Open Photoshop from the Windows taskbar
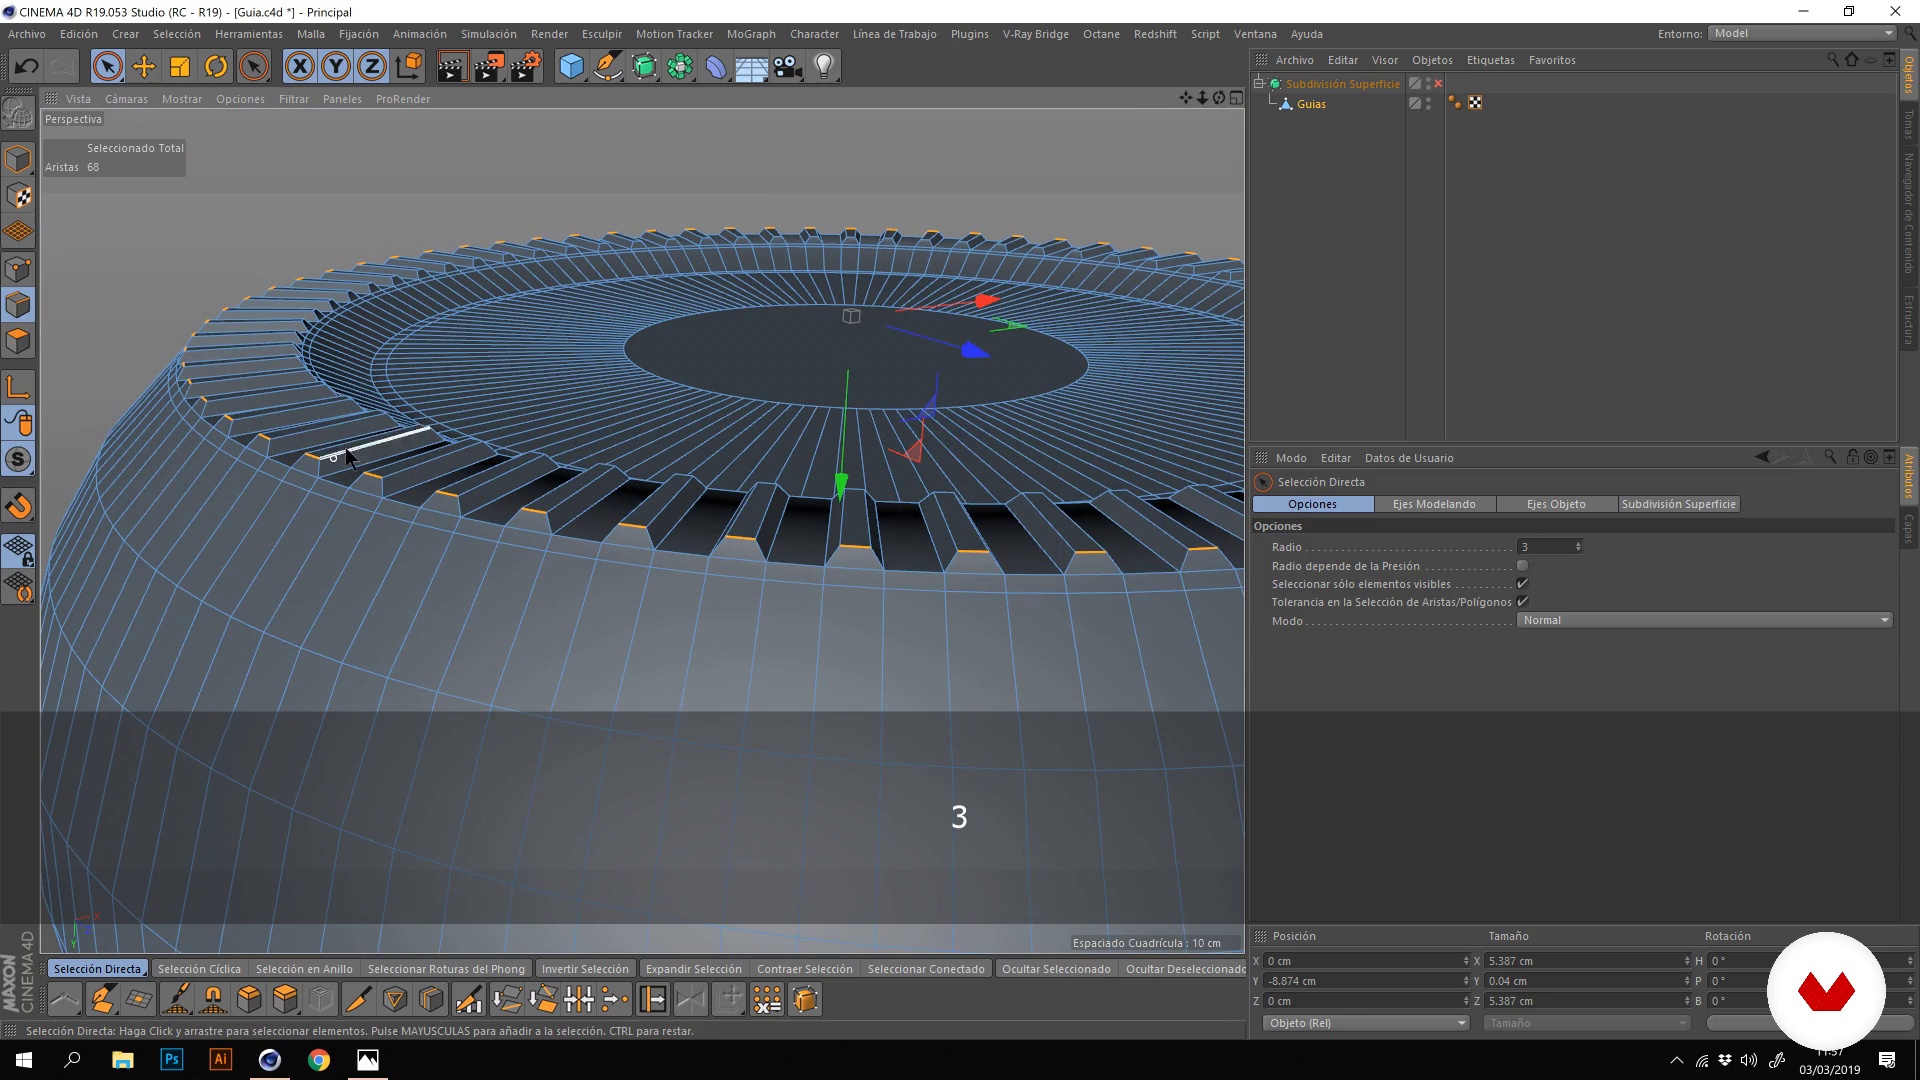Screen dimensions: 1920x1080 click(x=172, y=1060)
